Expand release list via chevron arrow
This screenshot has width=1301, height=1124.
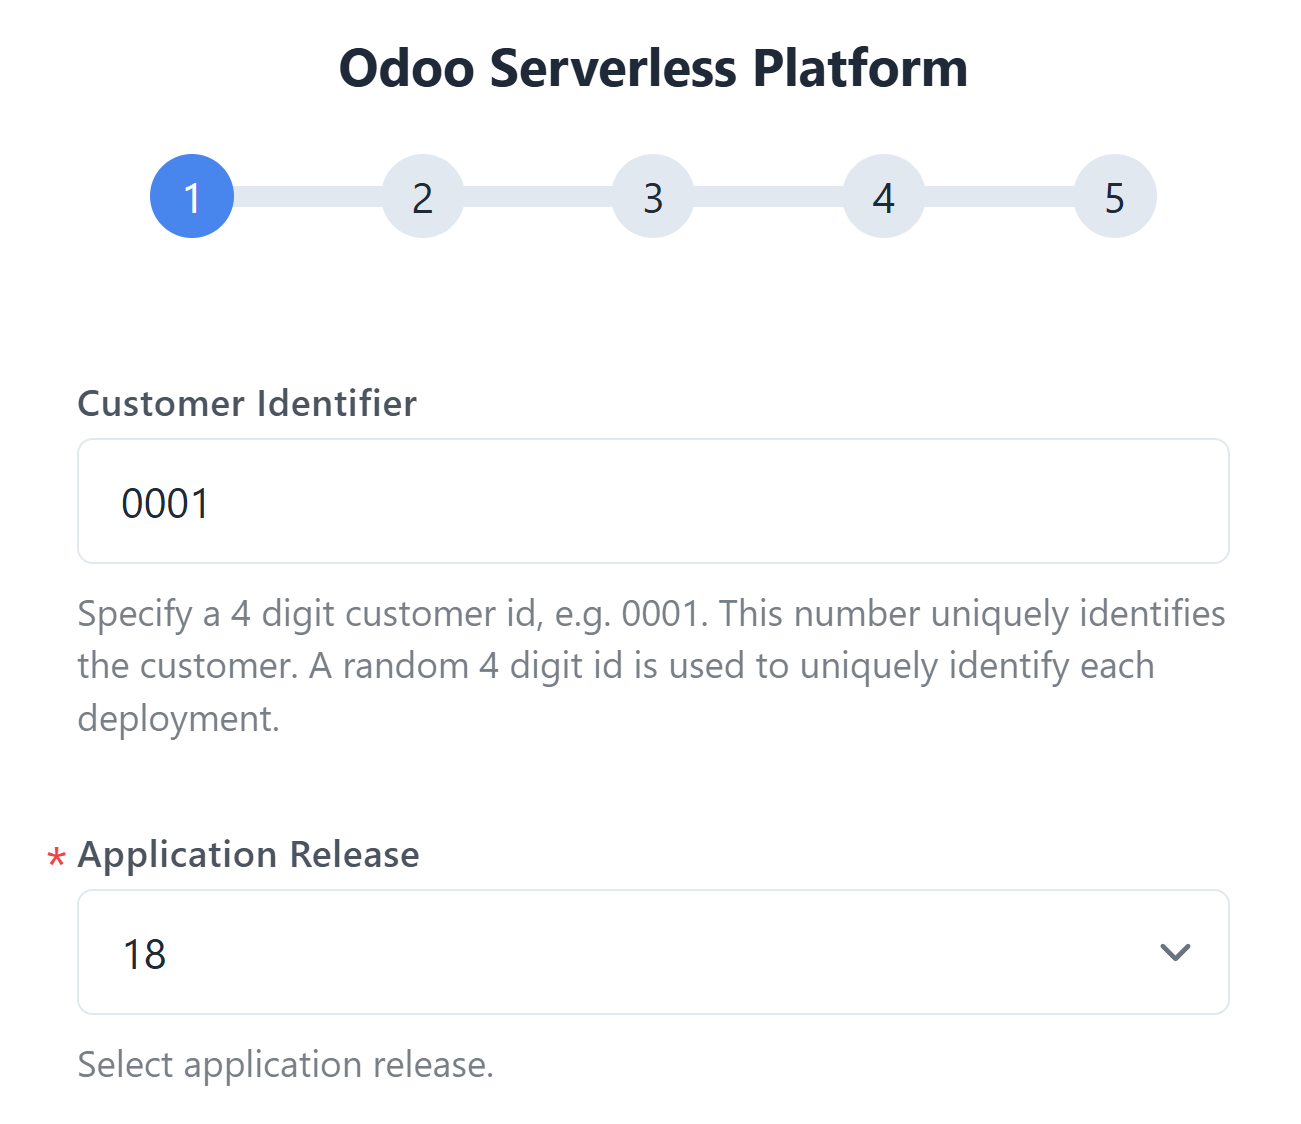click(x=1175, y=952)
